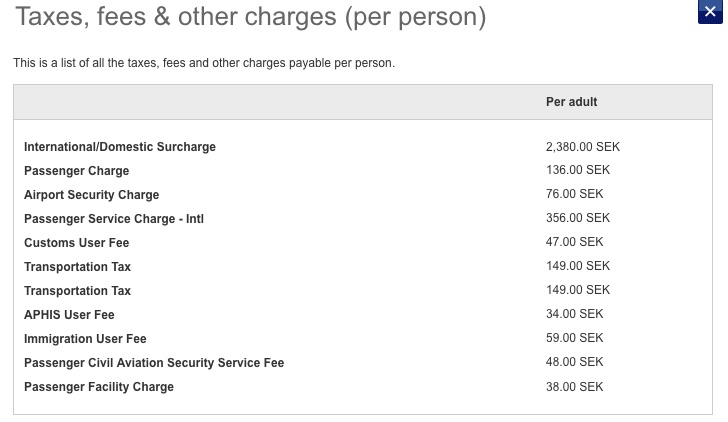Select the Per adult column header
The image size is (728, 422).
point(571,102)
